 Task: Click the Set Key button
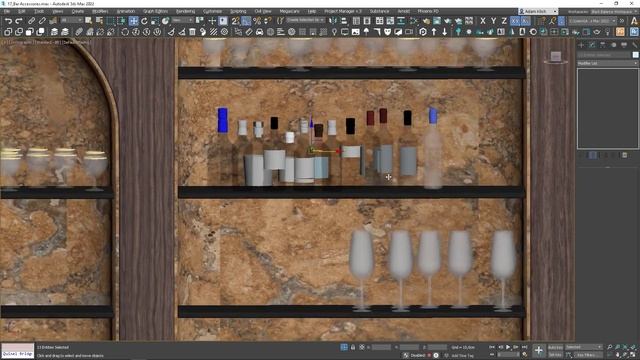555,355
